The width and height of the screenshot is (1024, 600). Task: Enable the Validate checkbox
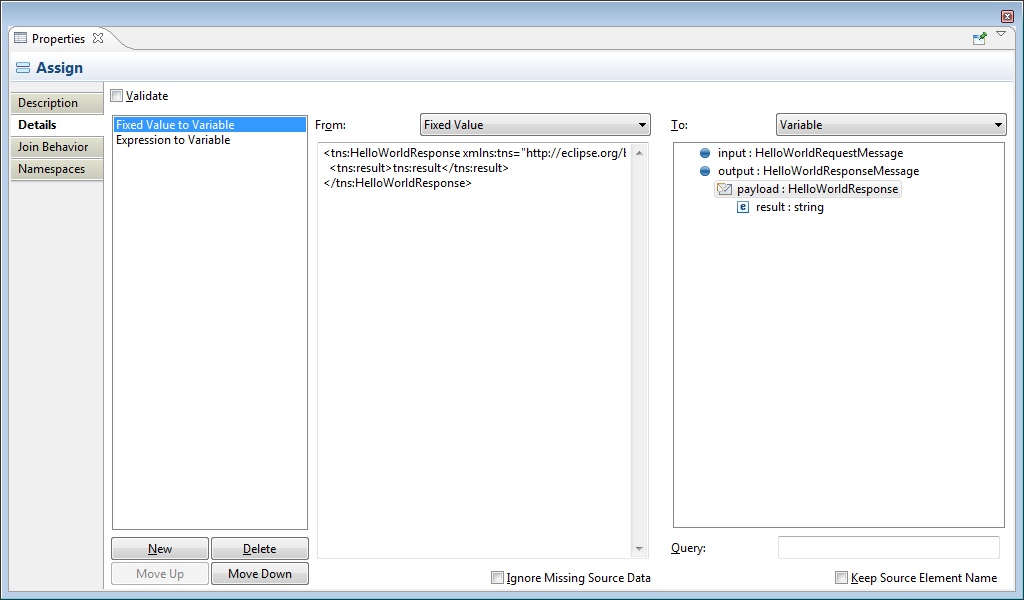117,96
